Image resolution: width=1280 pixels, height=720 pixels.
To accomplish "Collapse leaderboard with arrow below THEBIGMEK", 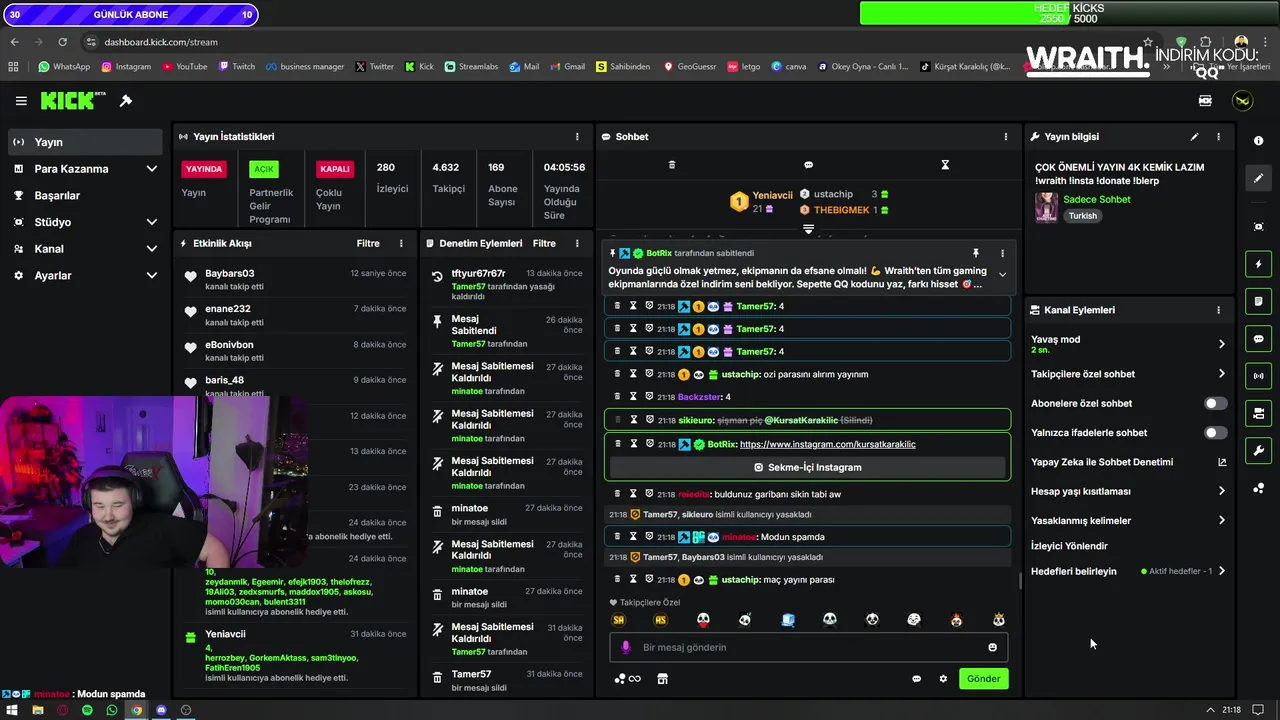I will tap(808, 229).
